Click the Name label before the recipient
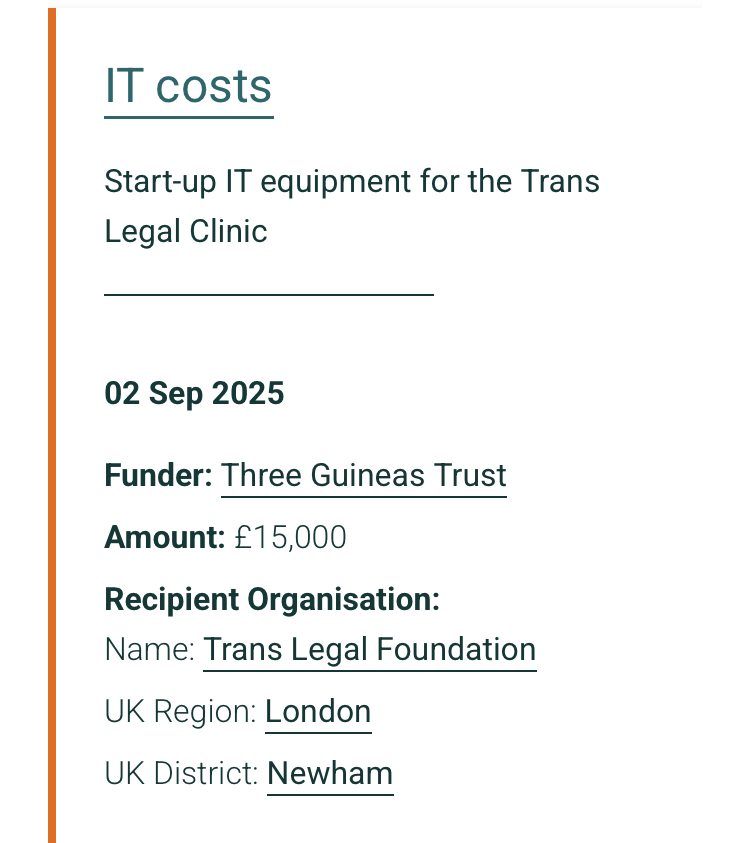The height and width of the screenshot is (843, 750). point(149,650)
